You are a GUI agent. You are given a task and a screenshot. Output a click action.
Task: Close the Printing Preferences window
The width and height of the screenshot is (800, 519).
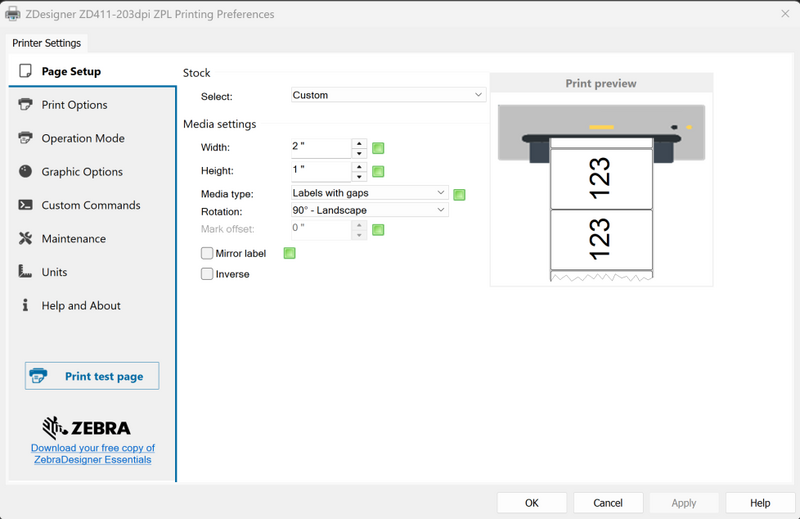[785, 14]
